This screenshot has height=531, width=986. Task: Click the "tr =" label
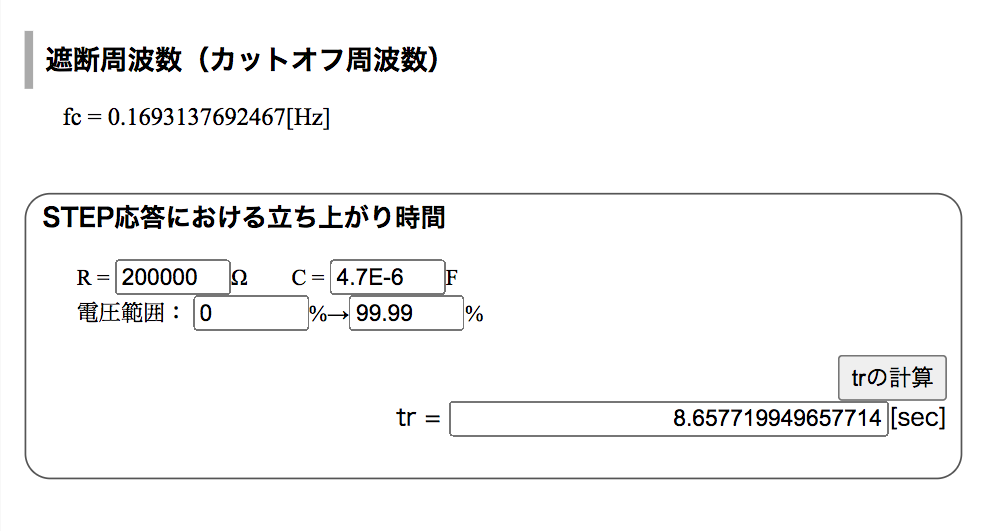tap(418, 418)
